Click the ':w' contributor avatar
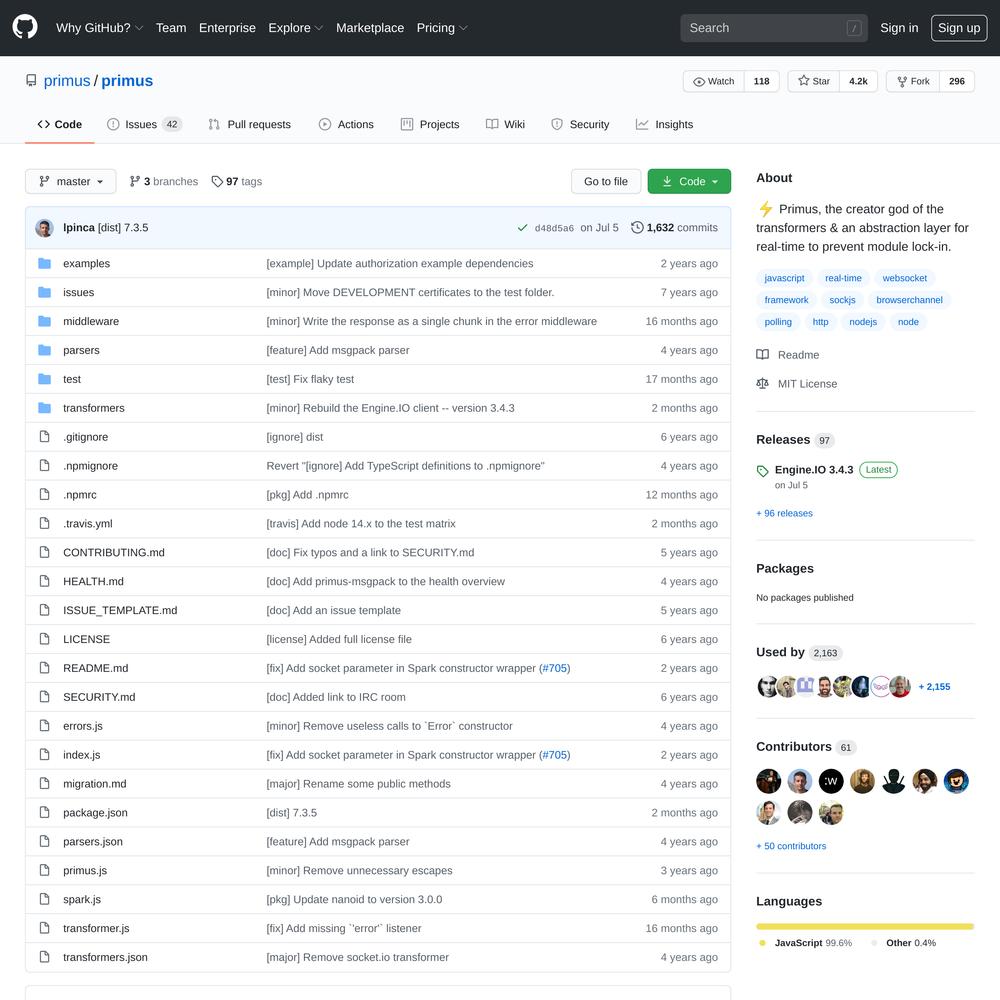1000x1000 pixels. (831, 781)
